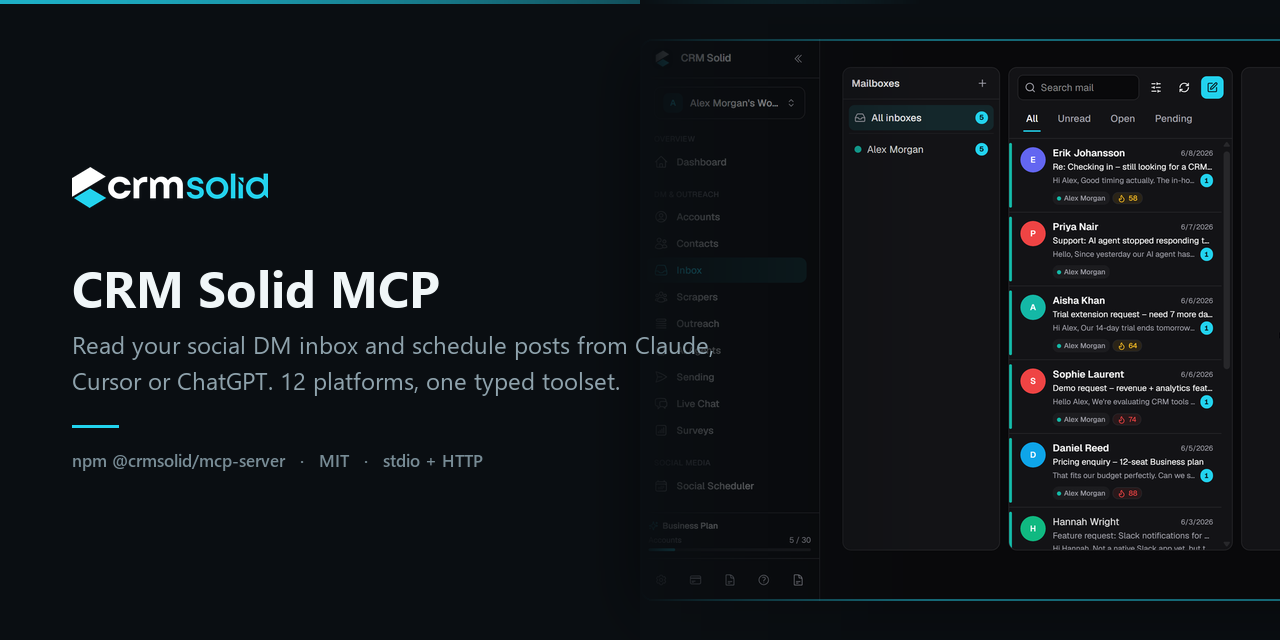Click the score 64 badge on Aisha's message
1280x640 pixels.
(1127, 346)
